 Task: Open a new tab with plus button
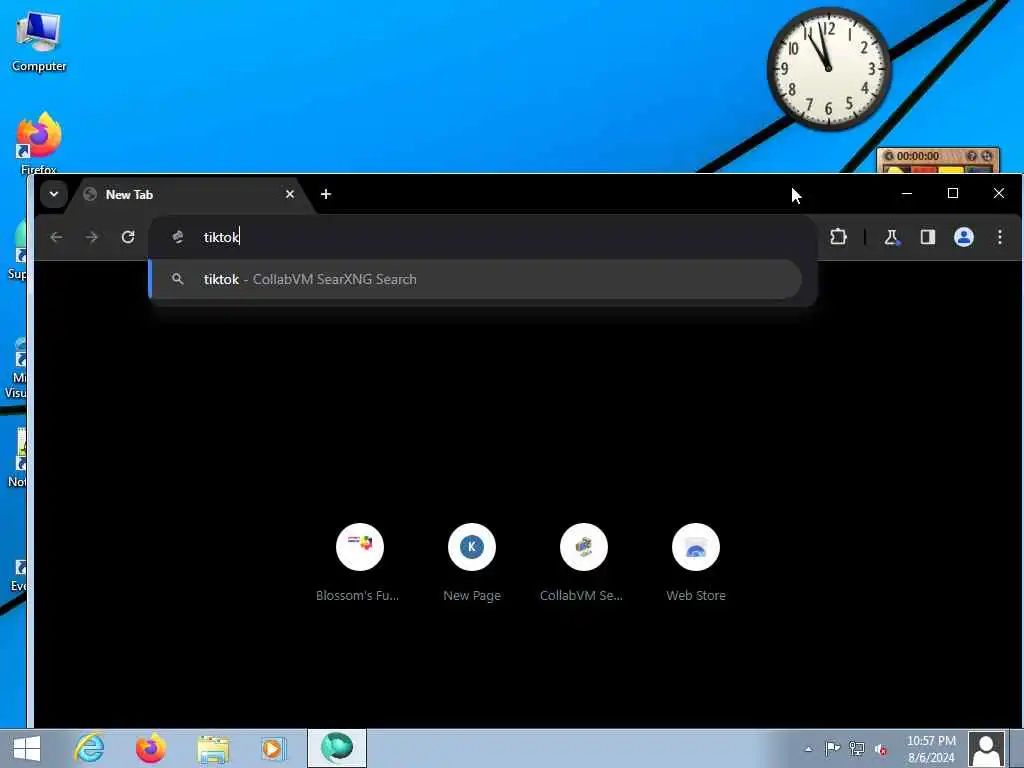tap(326, 194)
